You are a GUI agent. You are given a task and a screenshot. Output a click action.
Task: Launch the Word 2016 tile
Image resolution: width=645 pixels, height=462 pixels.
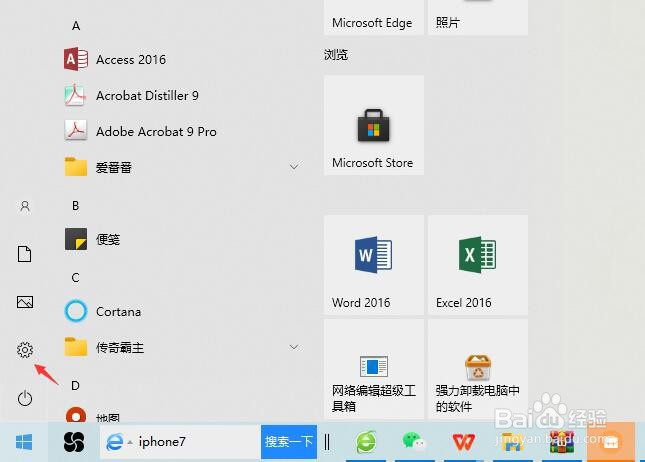pyautogui.click(x=374, y=265)
